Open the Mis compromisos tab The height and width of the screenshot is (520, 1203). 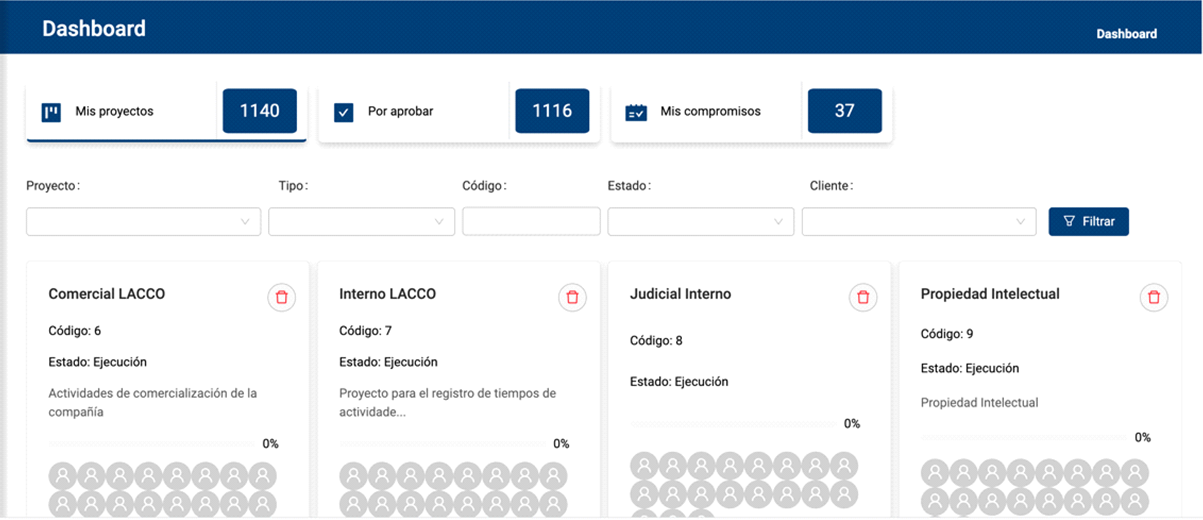[x=710, y=112]
